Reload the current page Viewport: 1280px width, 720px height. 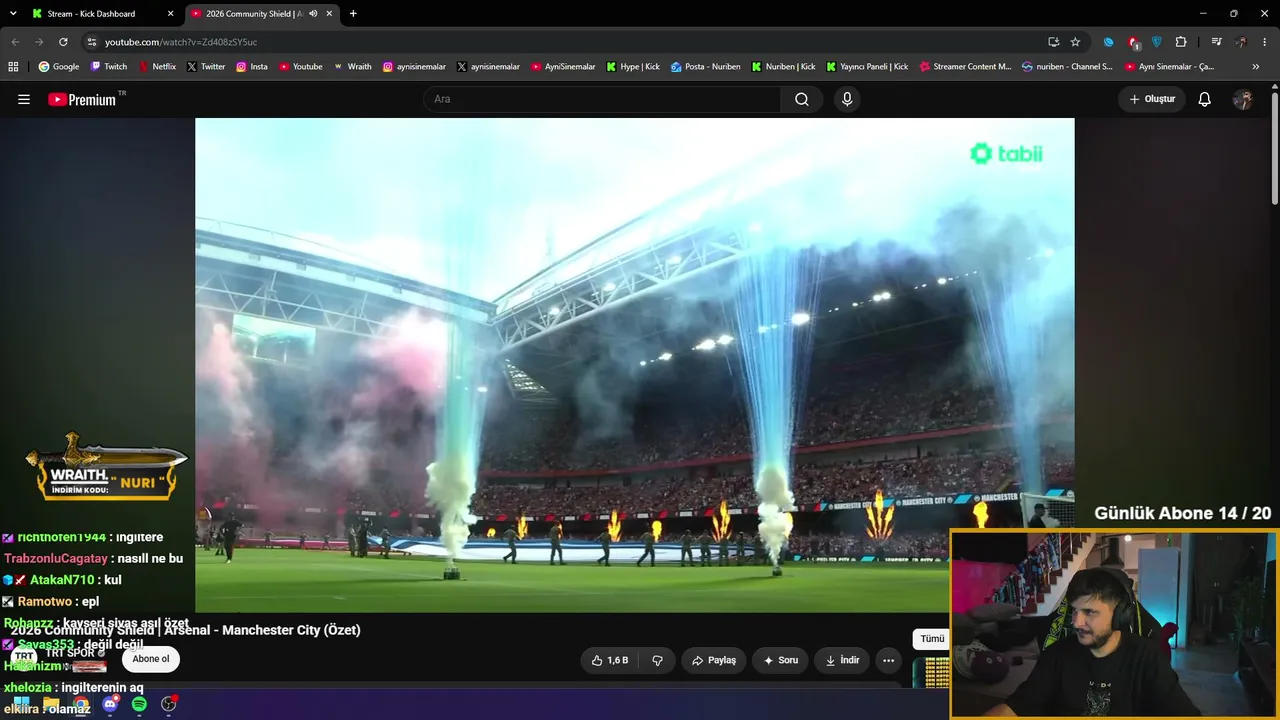pos(63,42)
